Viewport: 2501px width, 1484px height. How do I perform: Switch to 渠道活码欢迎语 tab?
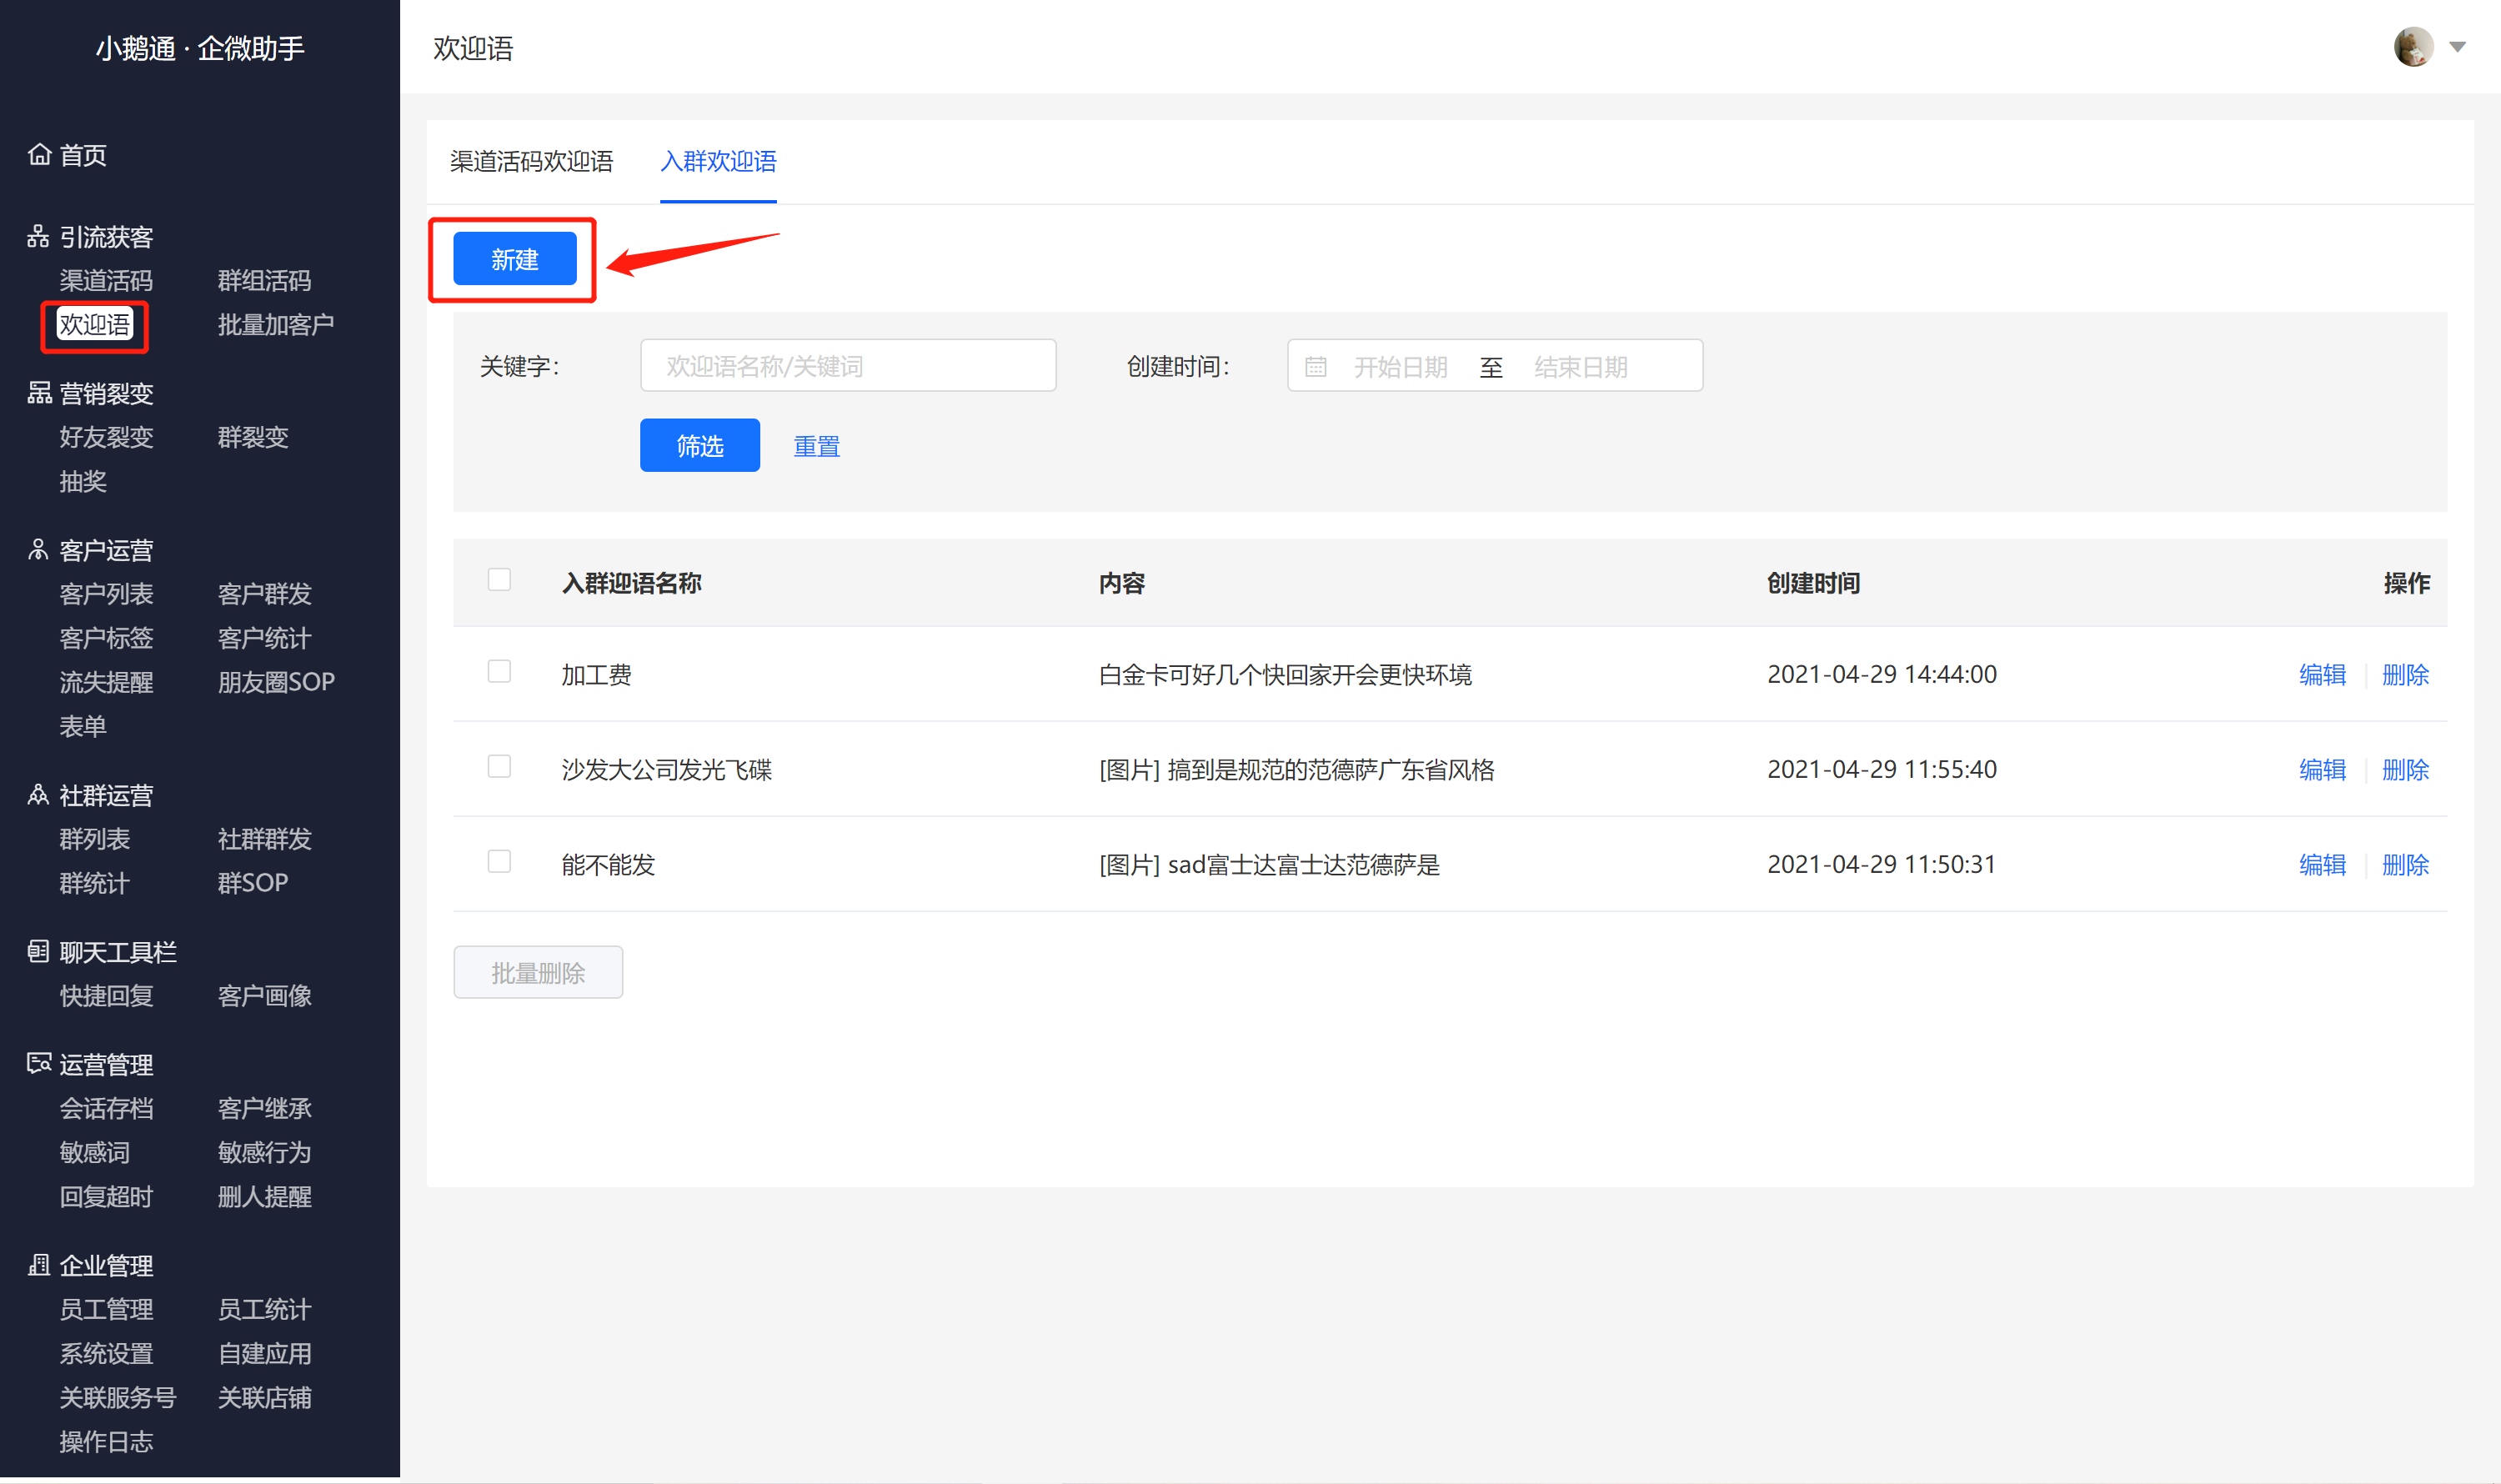click(x=531, y=161)
